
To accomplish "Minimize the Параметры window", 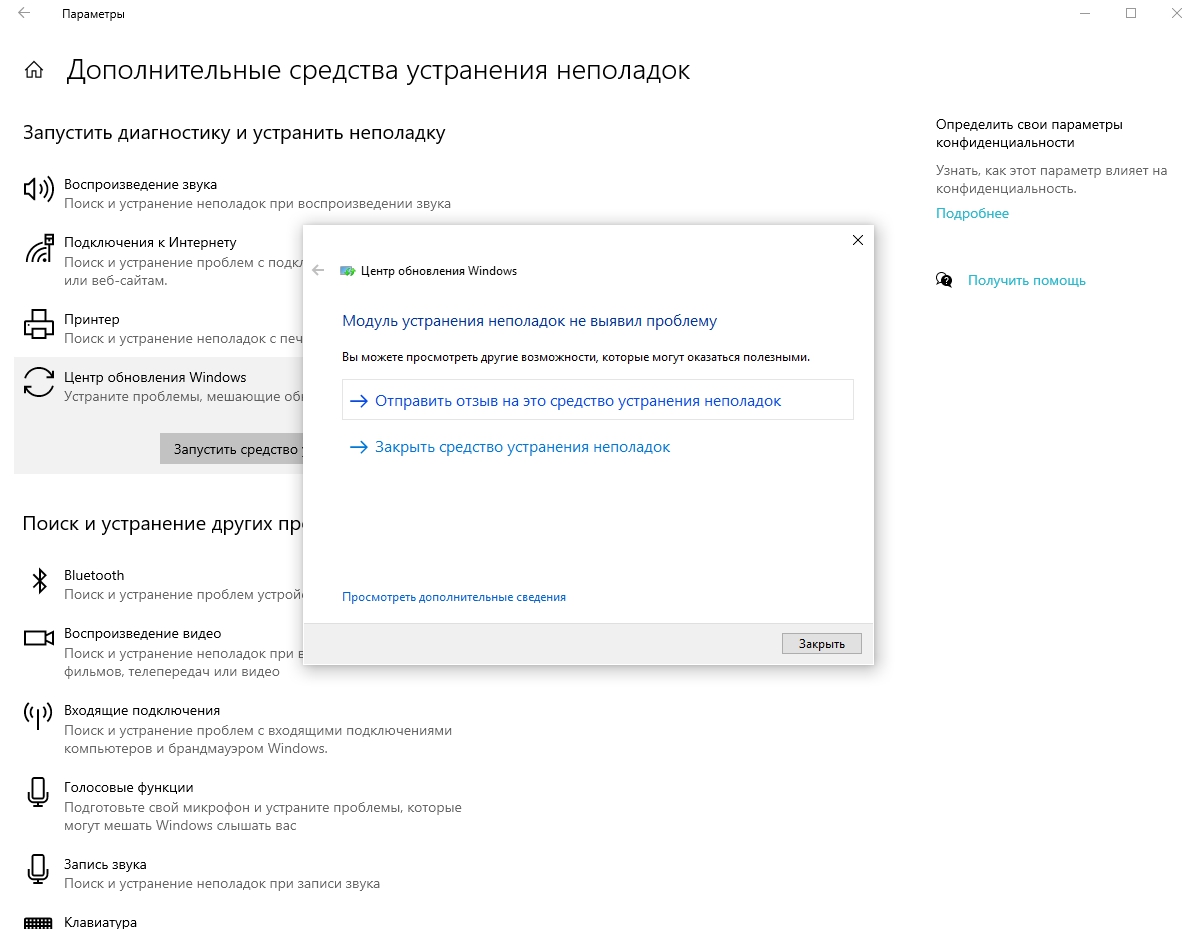I will (x=1085, y=14).
